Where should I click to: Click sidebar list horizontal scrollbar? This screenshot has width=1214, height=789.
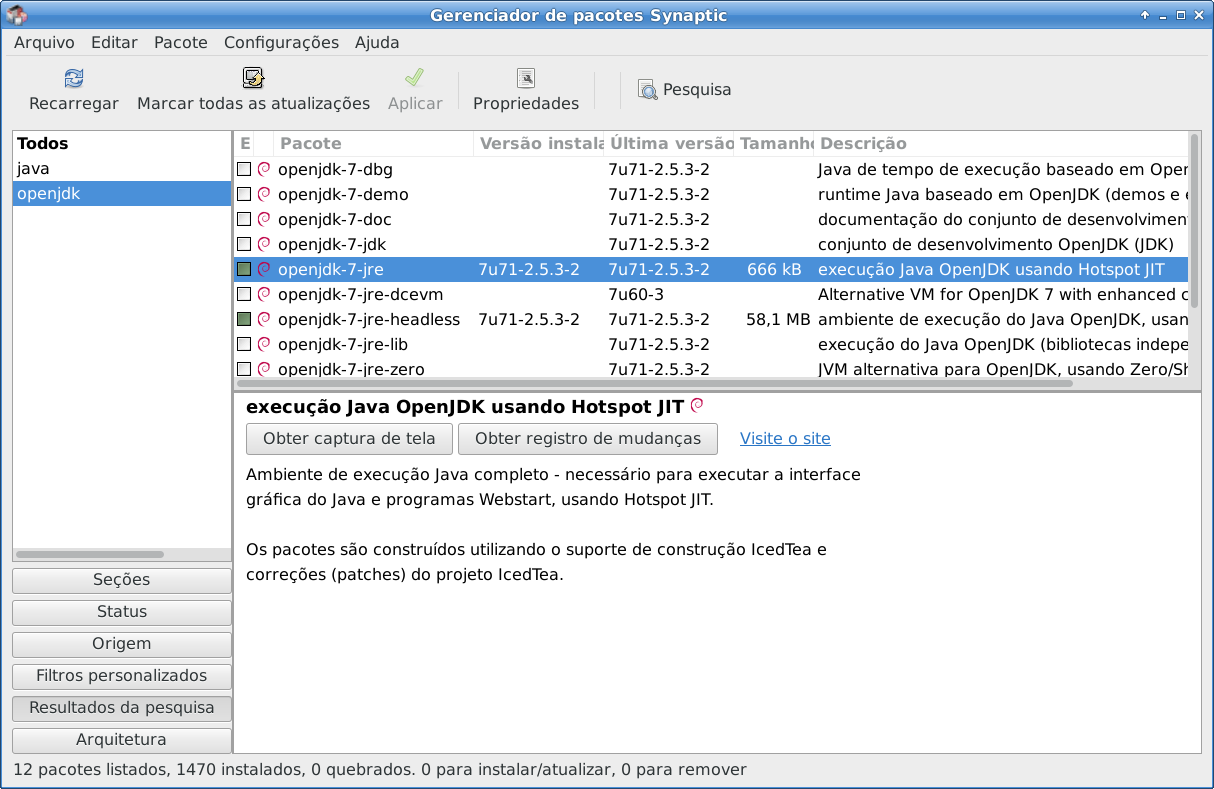(x=90, y=554)
